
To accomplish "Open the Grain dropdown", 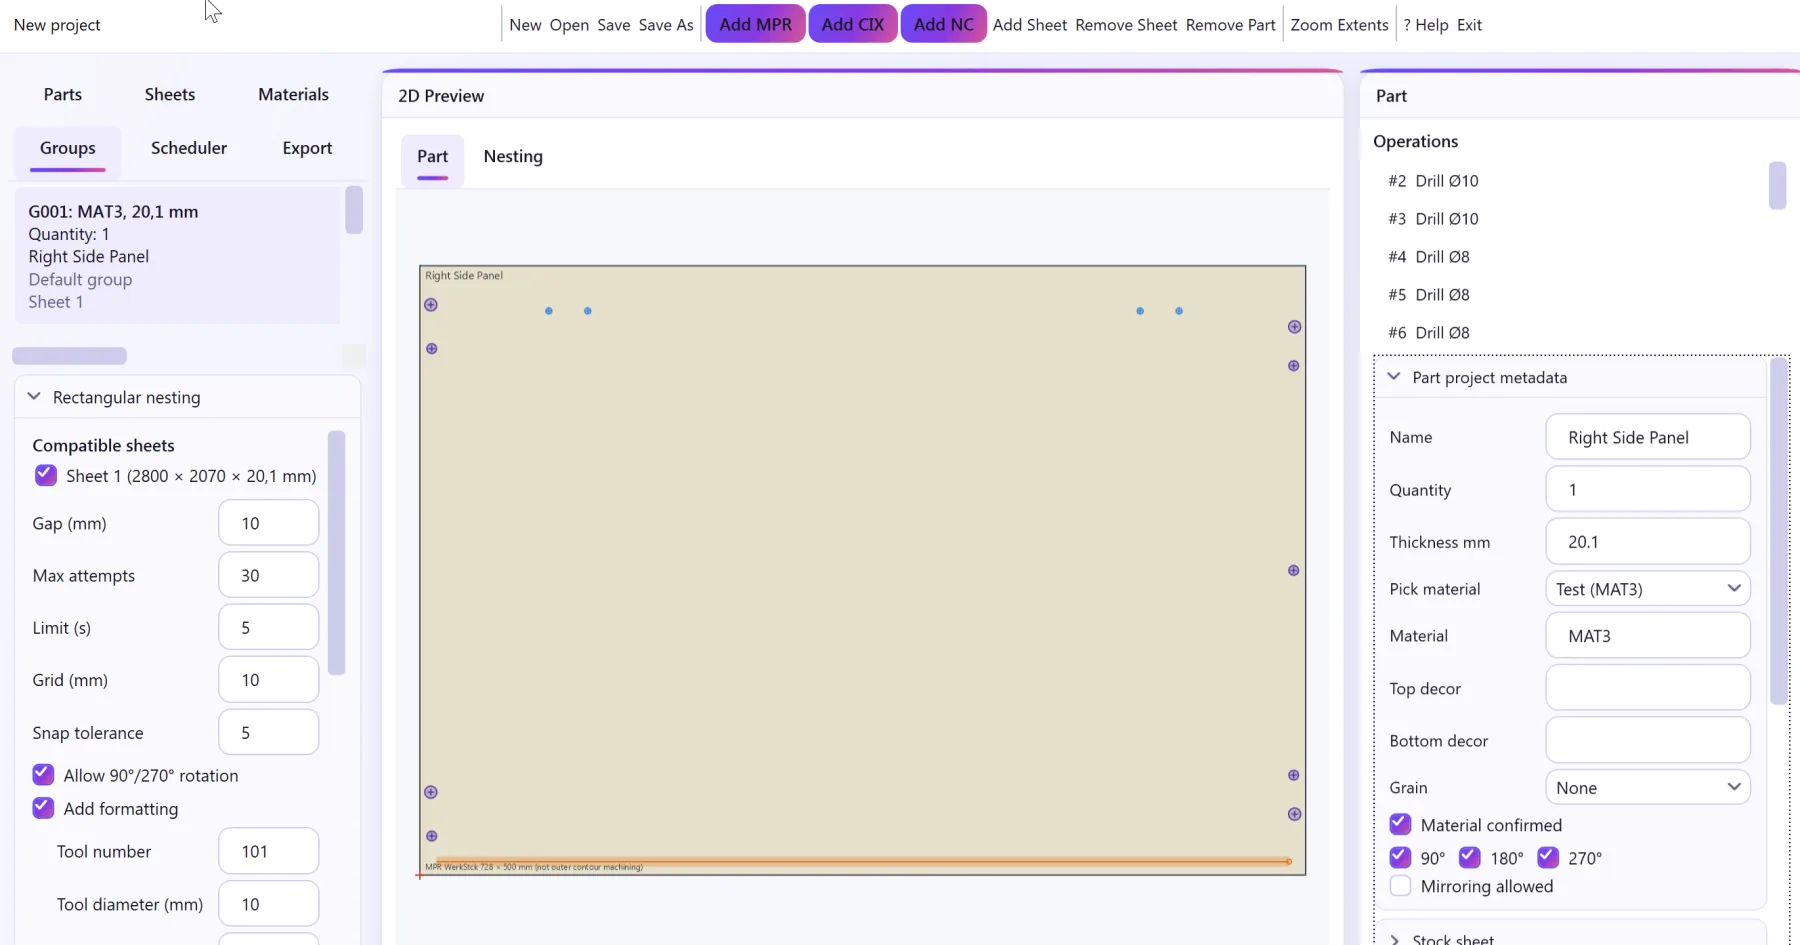I will click(1648, 788).
